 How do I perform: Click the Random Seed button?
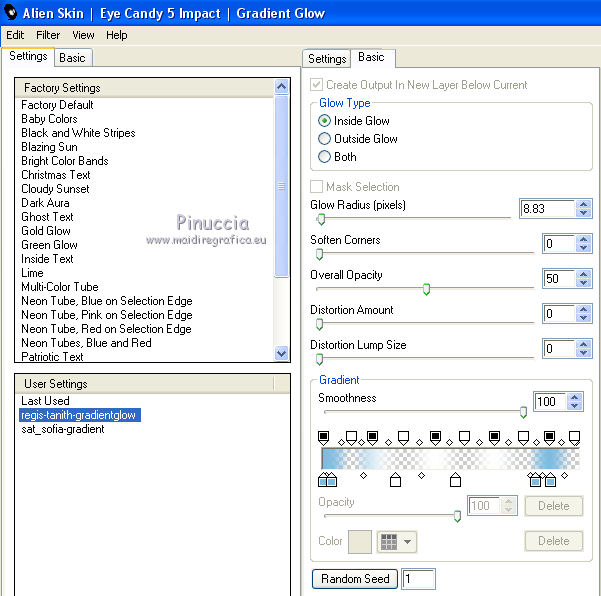pos(355,579)
